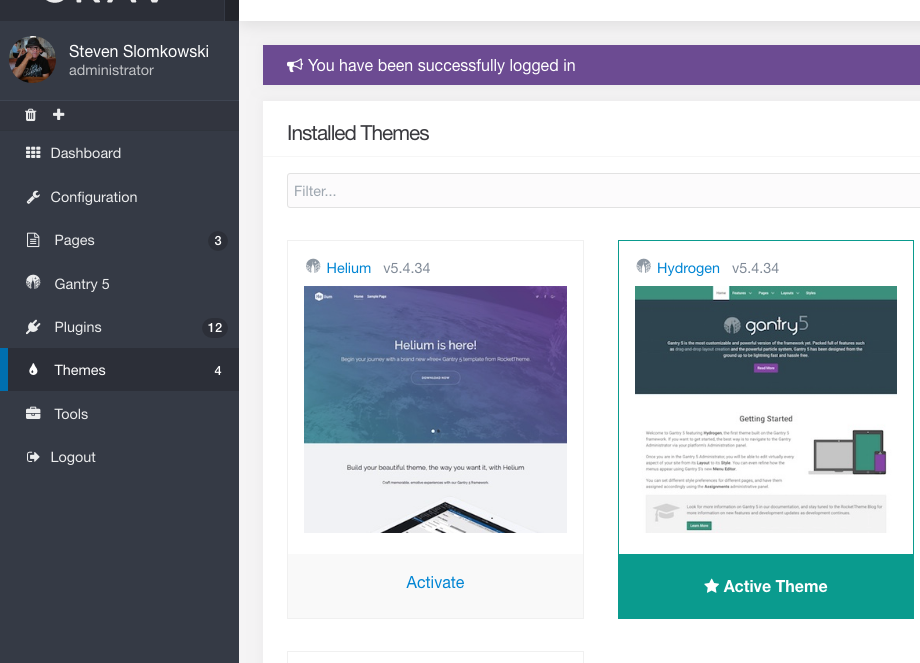Click the Helium version v5.4.34 text

click(x=407, y=268)
